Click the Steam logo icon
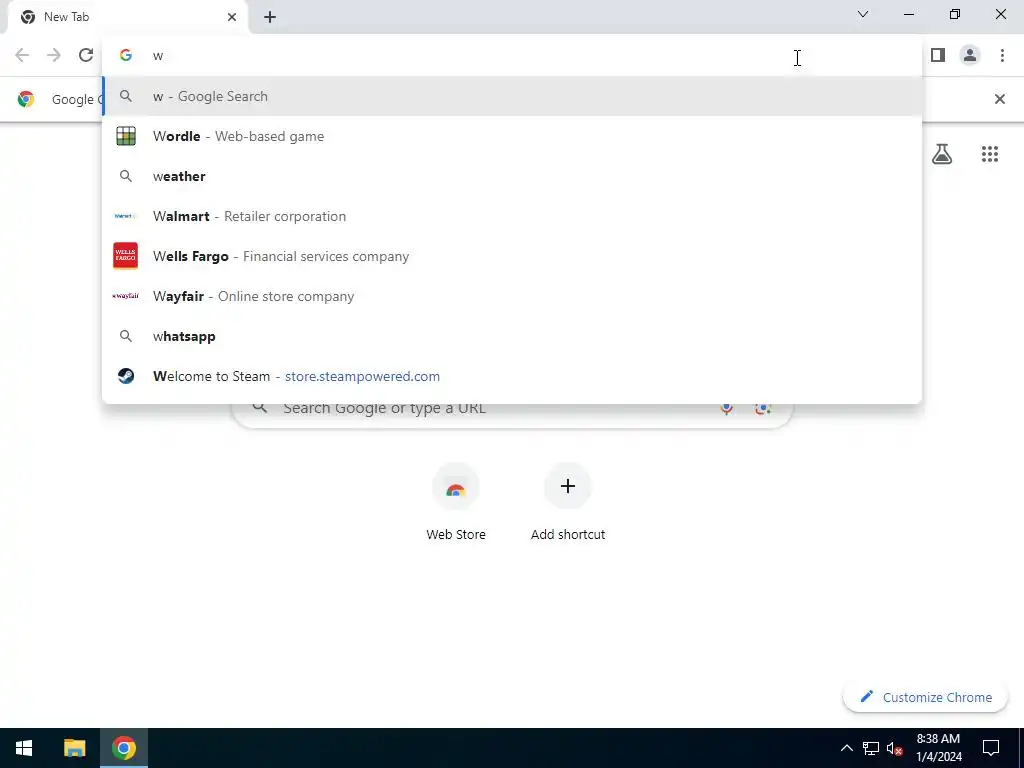Image resolution: width=1024 pixels, height=768 pixels. coord(126,376)
